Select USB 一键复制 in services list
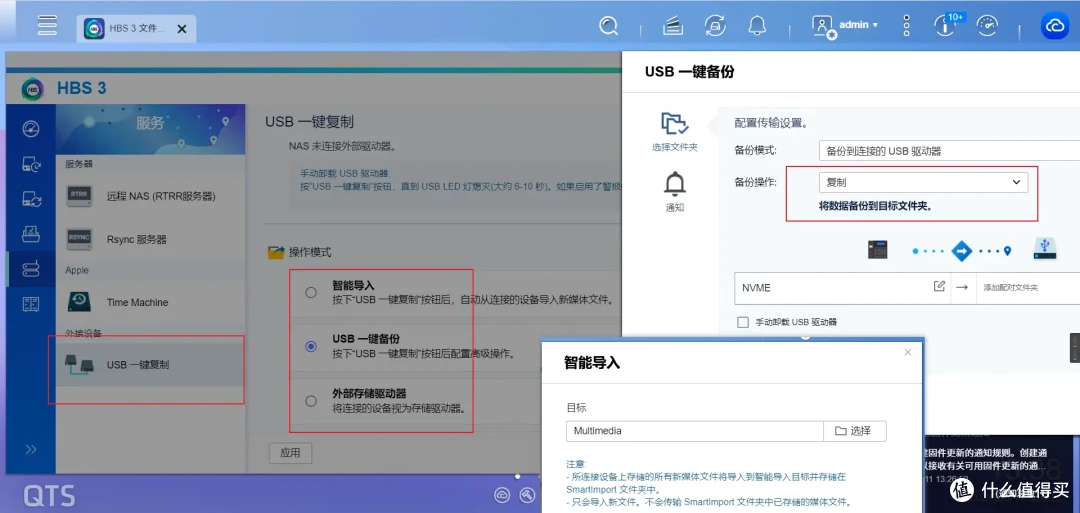The image size is (1080, 513). coord(150,364)
